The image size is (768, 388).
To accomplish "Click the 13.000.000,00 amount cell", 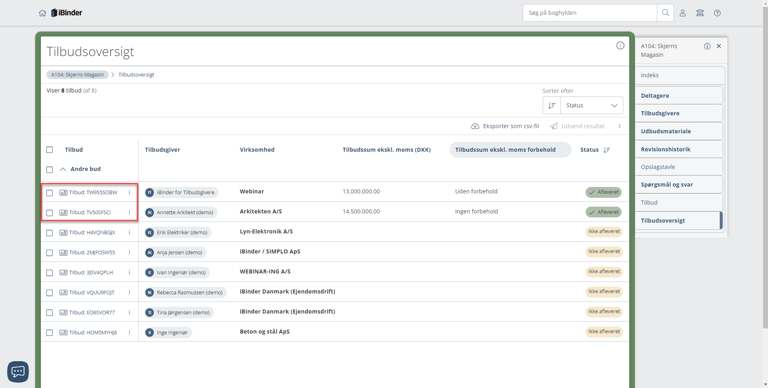I will coord(361,192).
